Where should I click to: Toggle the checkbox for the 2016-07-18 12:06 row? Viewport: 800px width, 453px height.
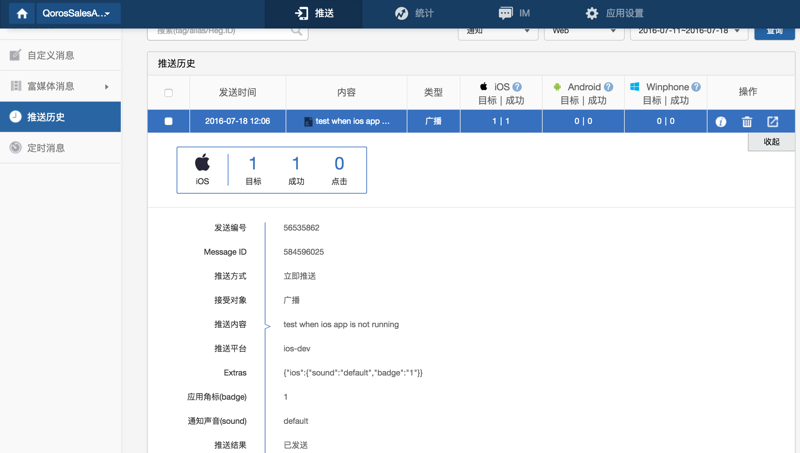[168, 121]
